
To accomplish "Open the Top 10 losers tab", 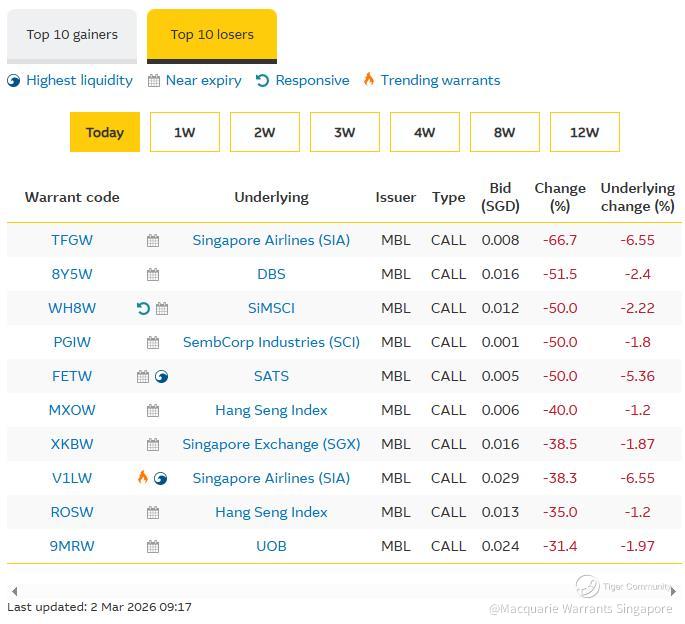I will click(x=212, y=34).
